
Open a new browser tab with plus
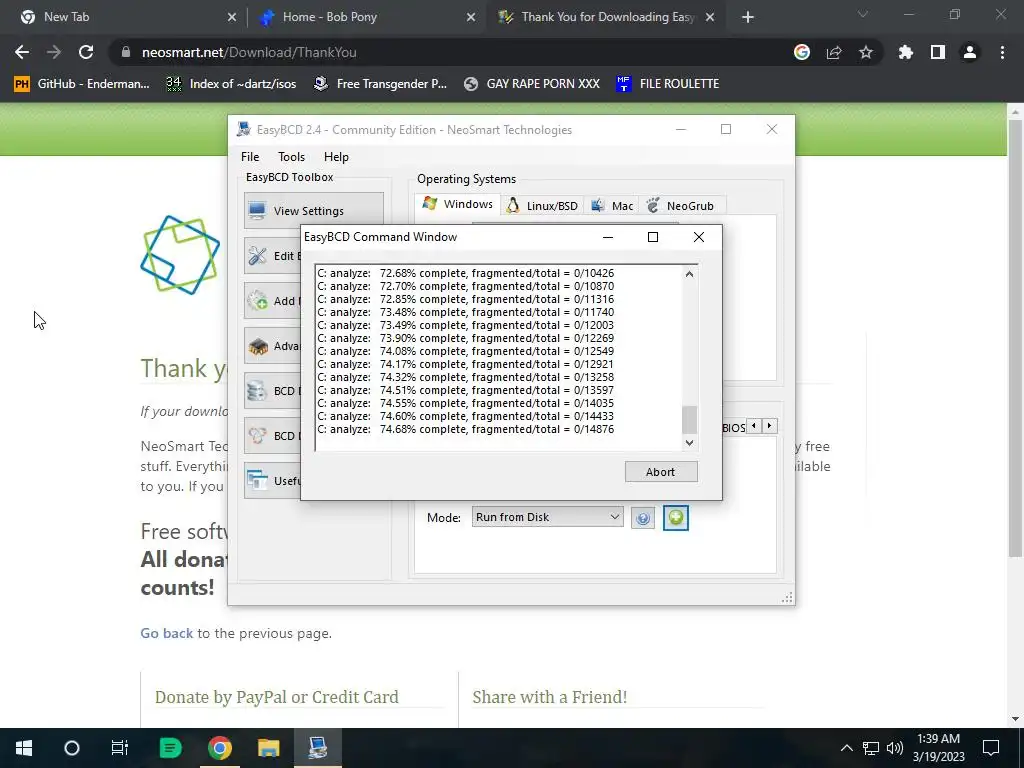click(x=748, y=17)
